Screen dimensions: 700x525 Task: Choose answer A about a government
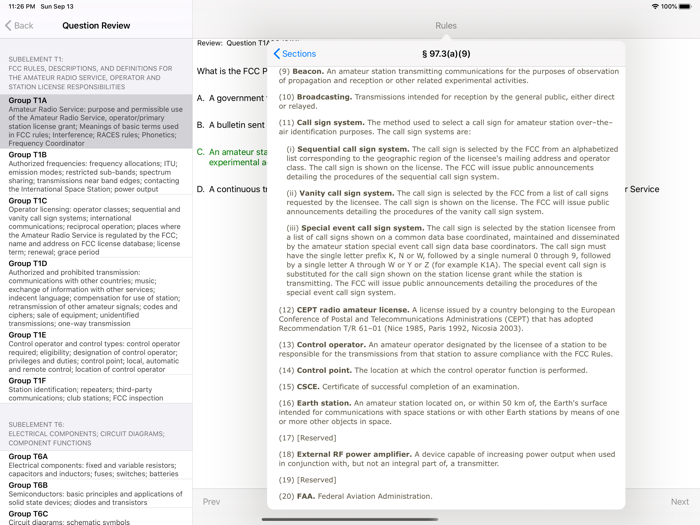232,98
